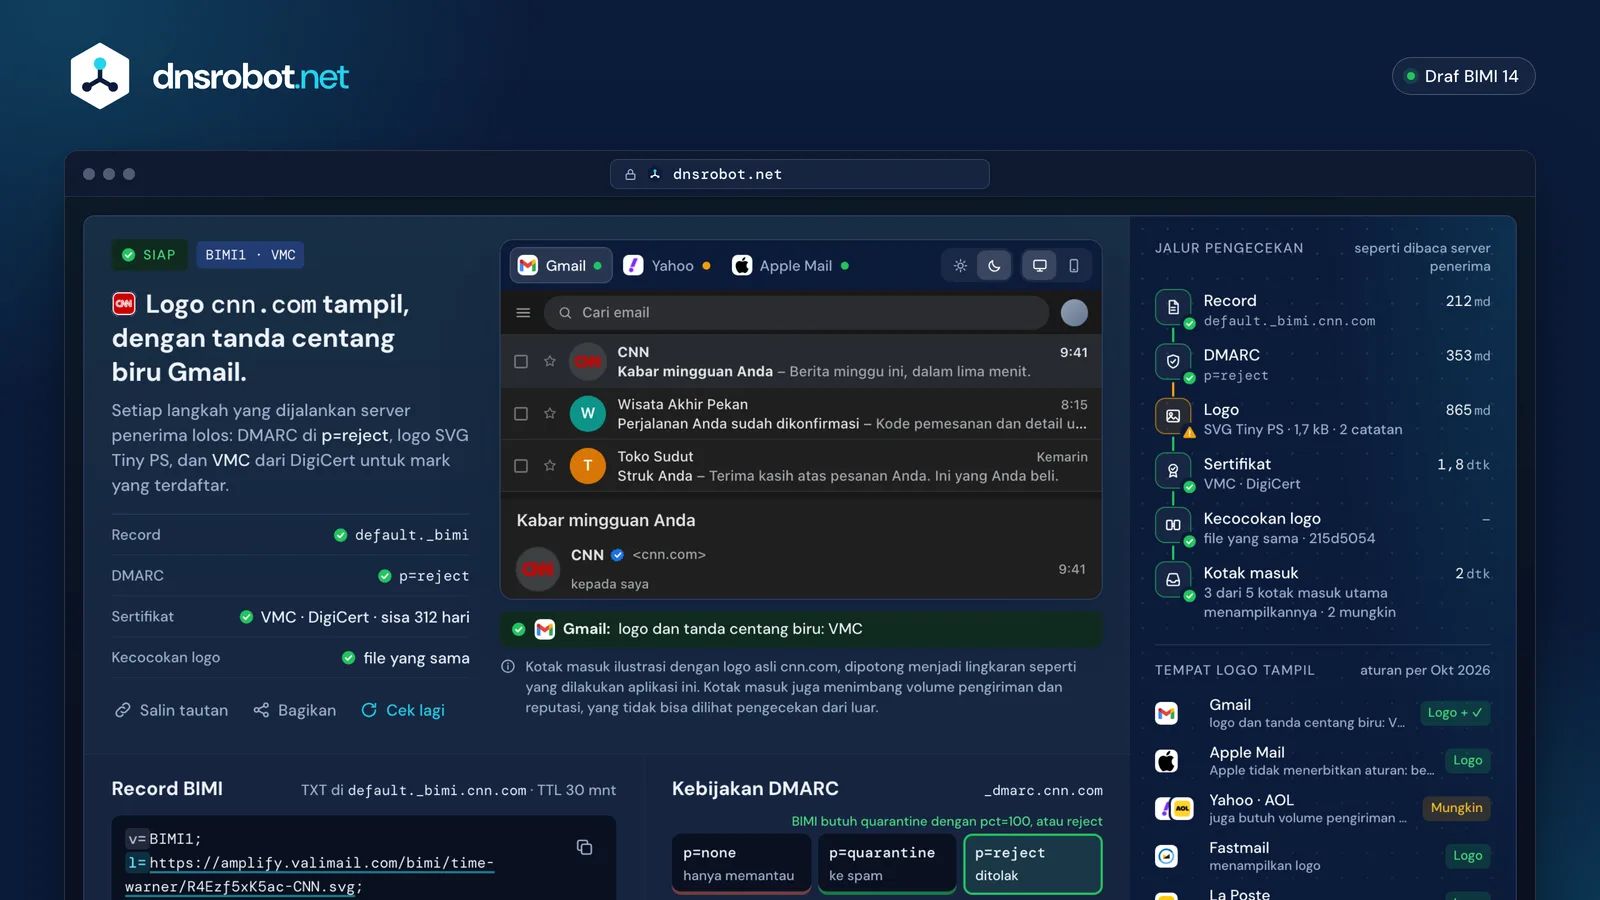Click "file yang sama · 215d5054" text
This screenshot has height=900, width=1600.
1289,538
